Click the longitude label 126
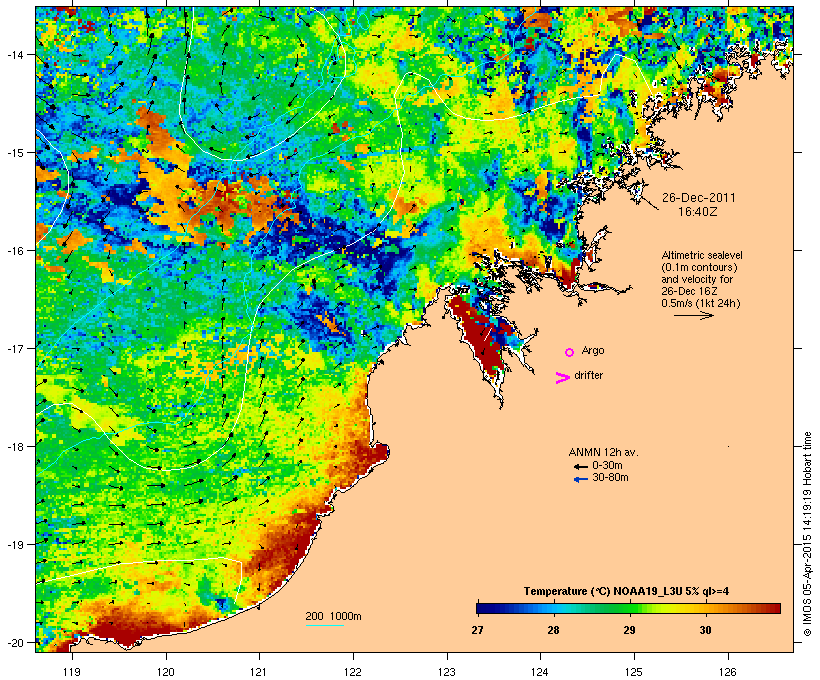Viewport: 820px width, 680px height. pos(727,672)
